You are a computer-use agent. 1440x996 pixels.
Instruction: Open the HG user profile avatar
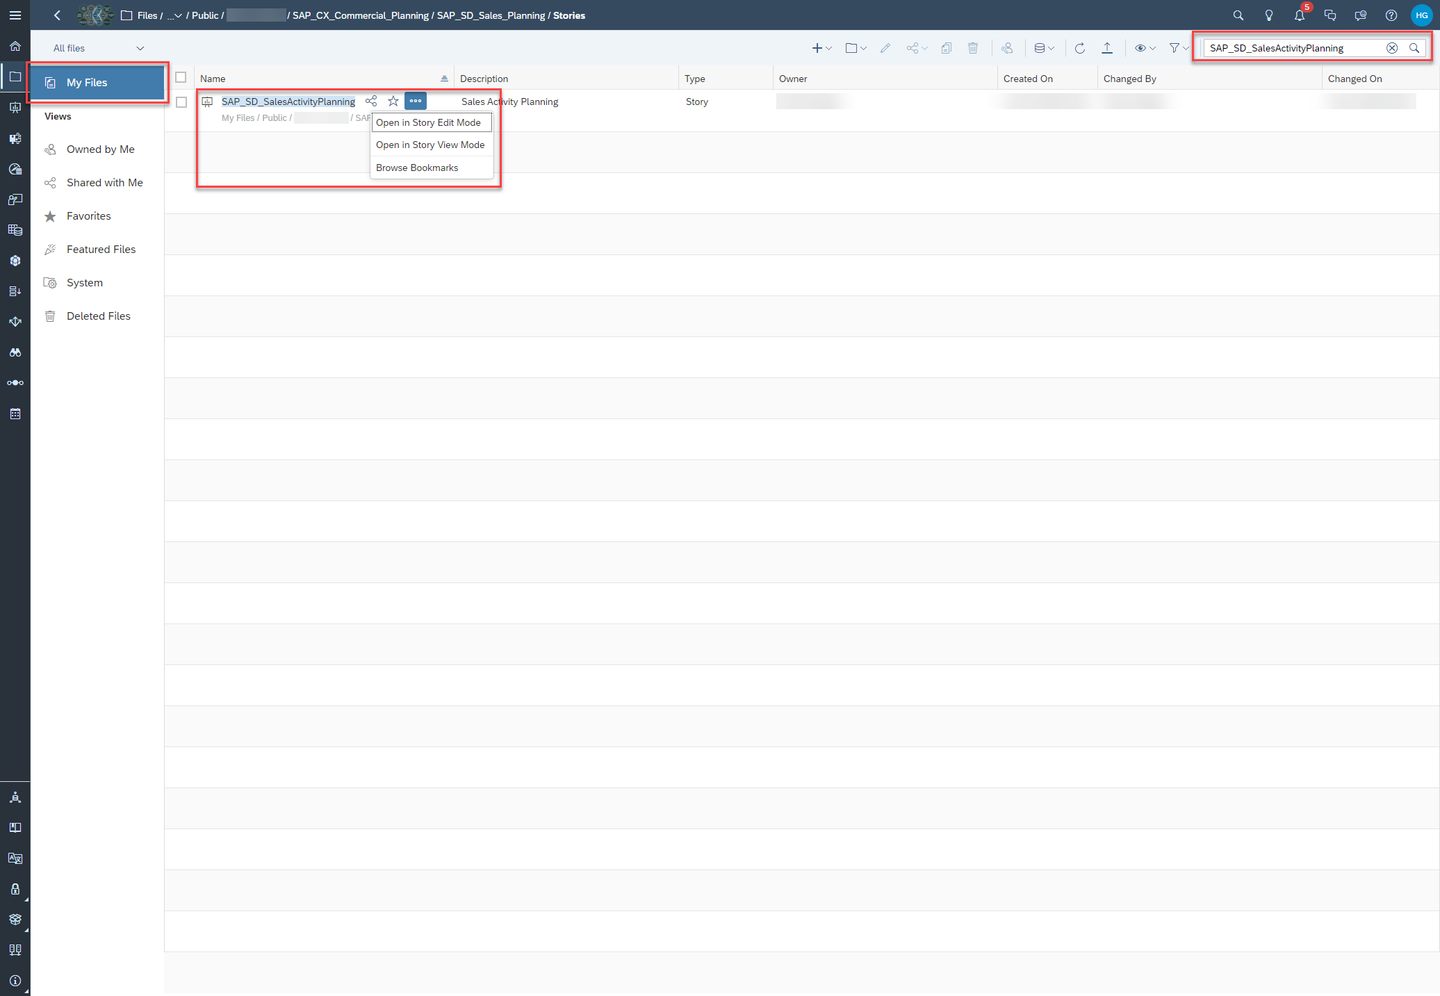(x=1422, y=15)
